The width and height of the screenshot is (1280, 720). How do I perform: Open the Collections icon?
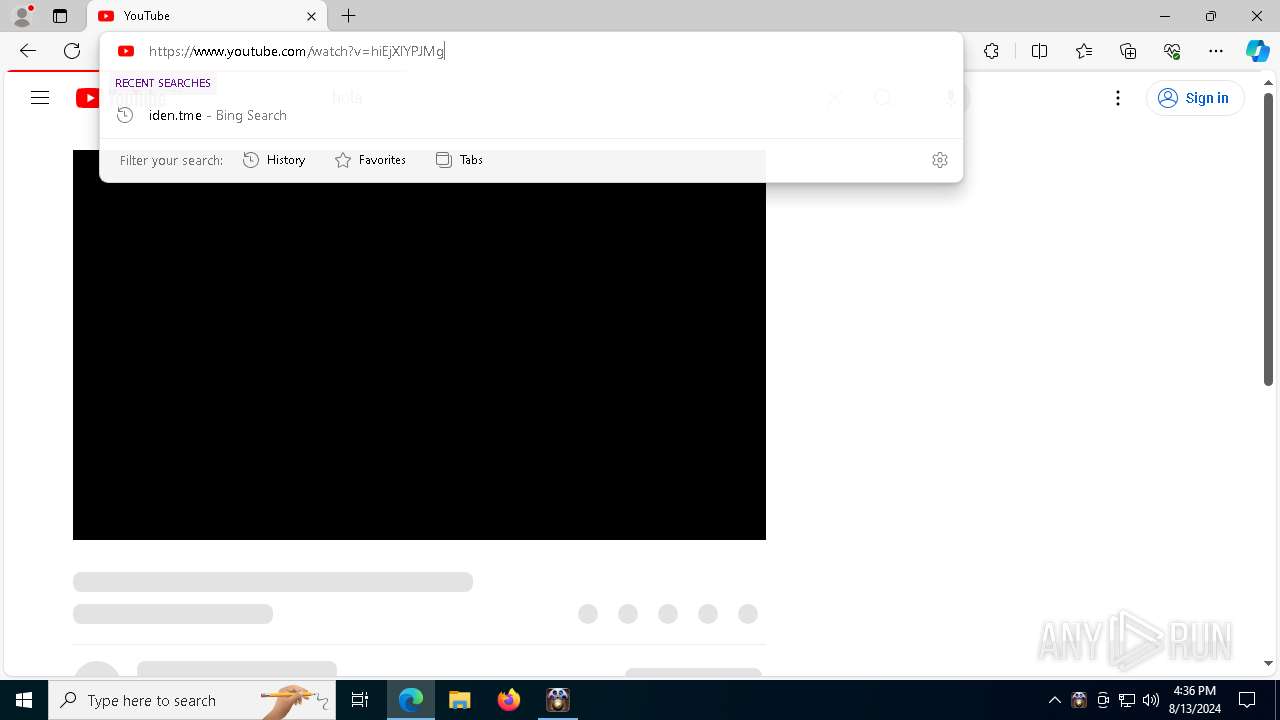coord(1128,51)
